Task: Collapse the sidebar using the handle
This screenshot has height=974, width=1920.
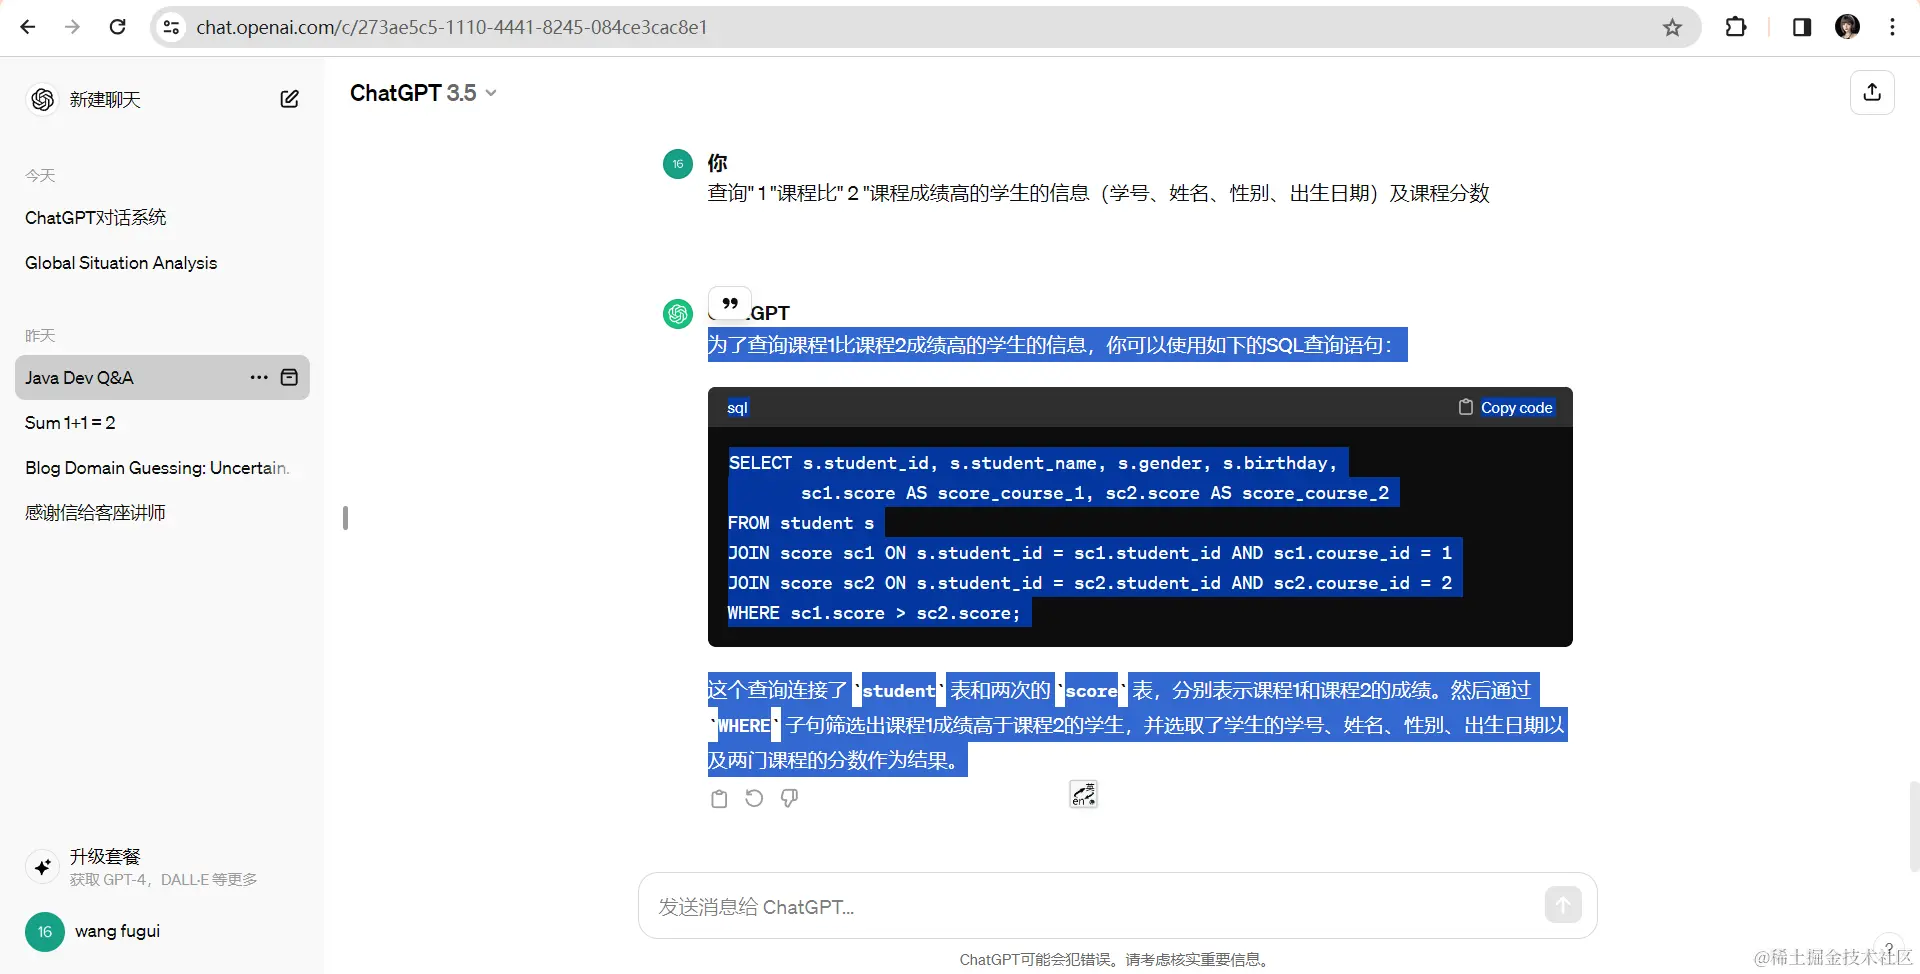Action: (345, 517)
